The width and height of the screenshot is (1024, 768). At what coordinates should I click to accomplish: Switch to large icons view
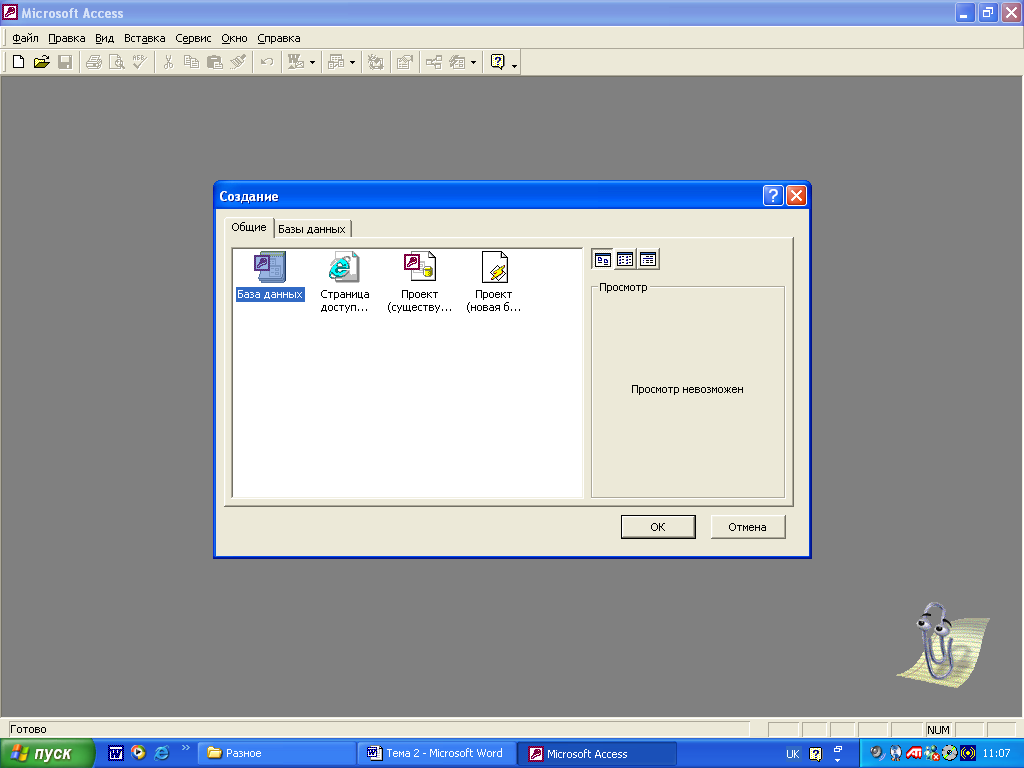603,259
